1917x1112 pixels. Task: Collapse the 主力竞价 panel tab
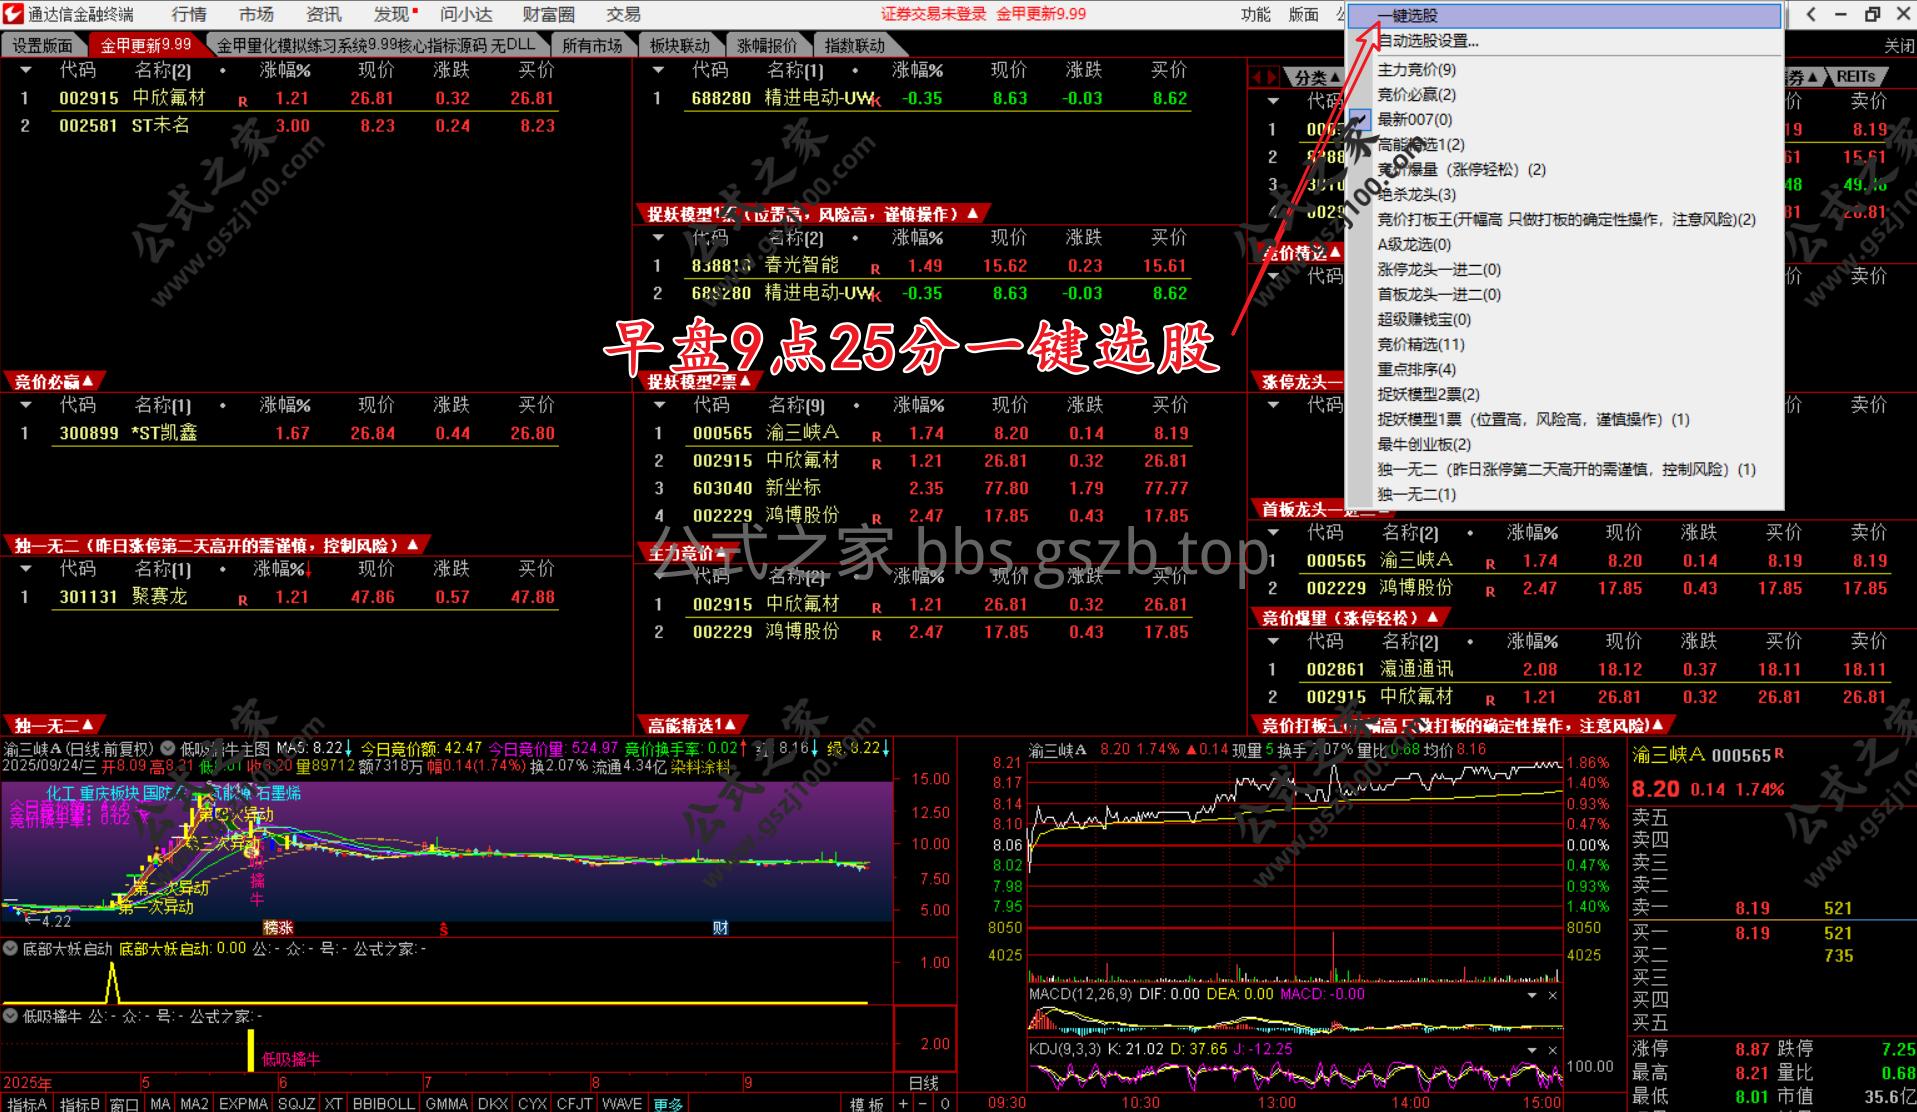click(688, 553)
